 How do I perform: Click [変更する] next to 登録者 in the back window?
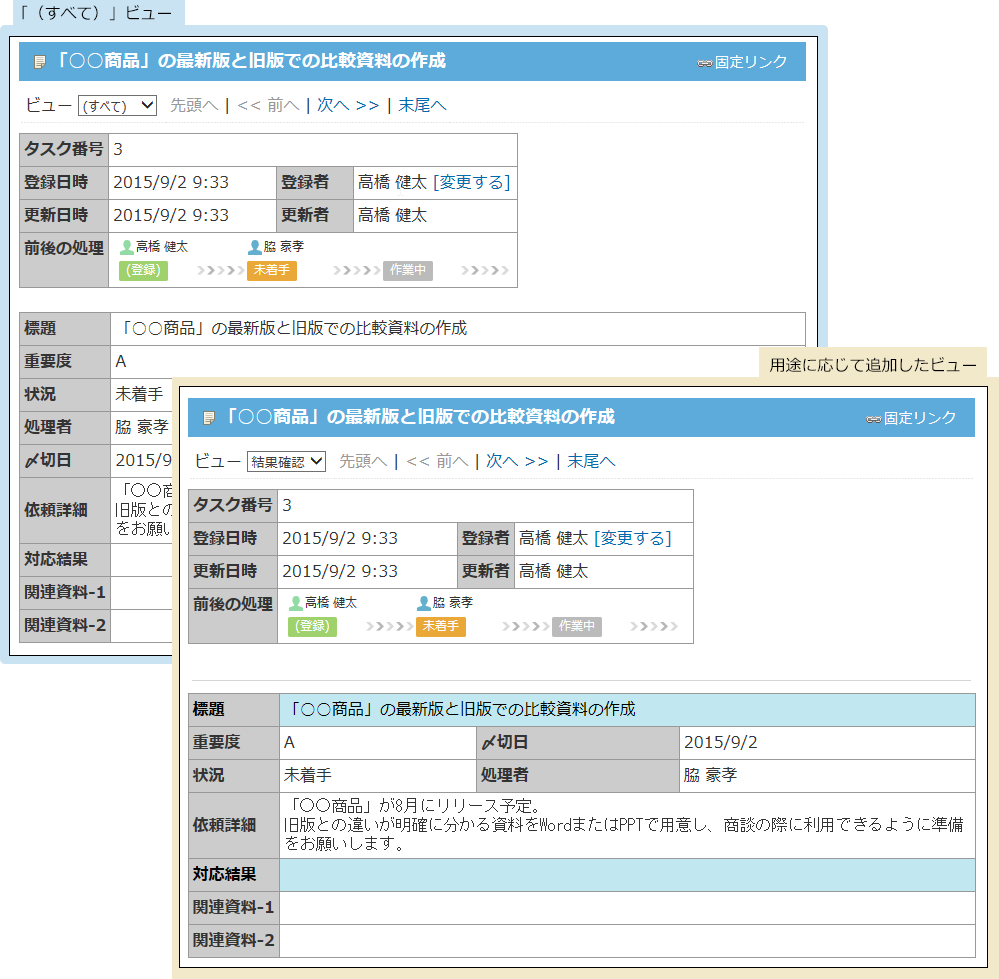coord(471,182)
